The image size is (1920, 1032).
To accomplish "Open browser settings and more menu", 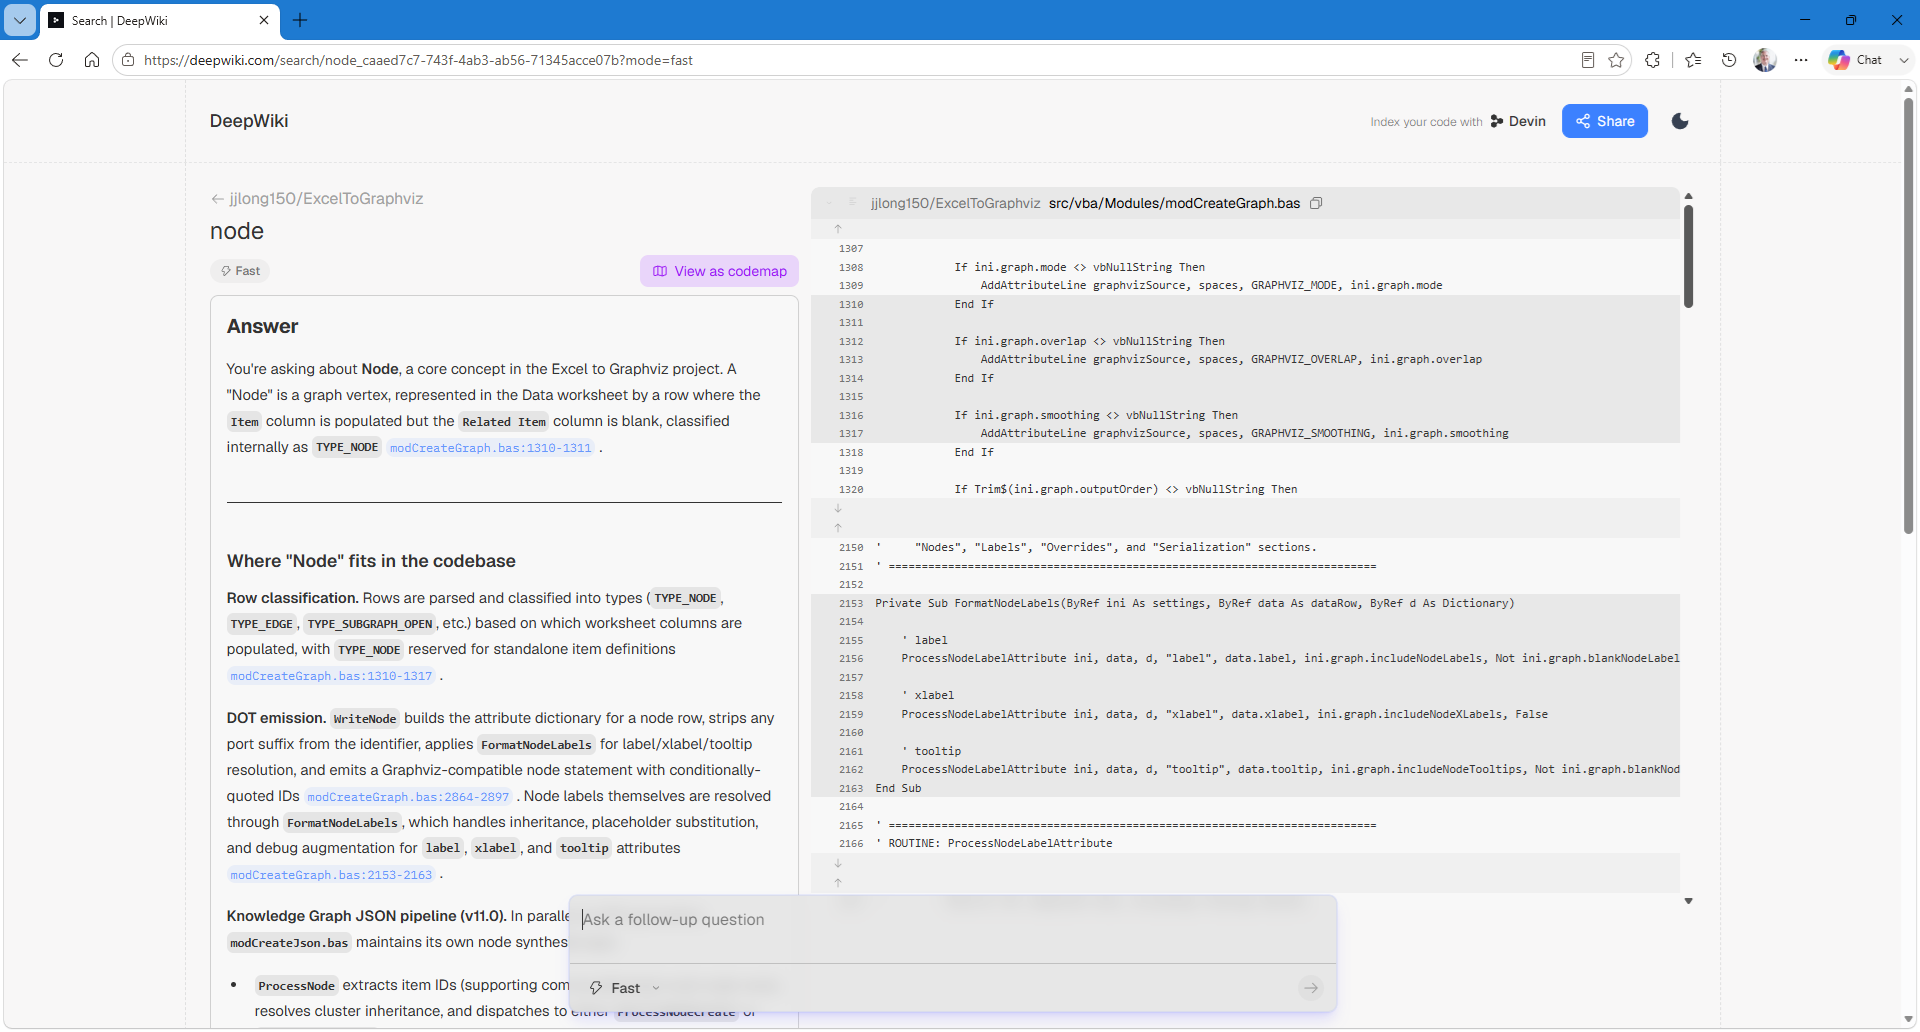I will coord(1801,60).
